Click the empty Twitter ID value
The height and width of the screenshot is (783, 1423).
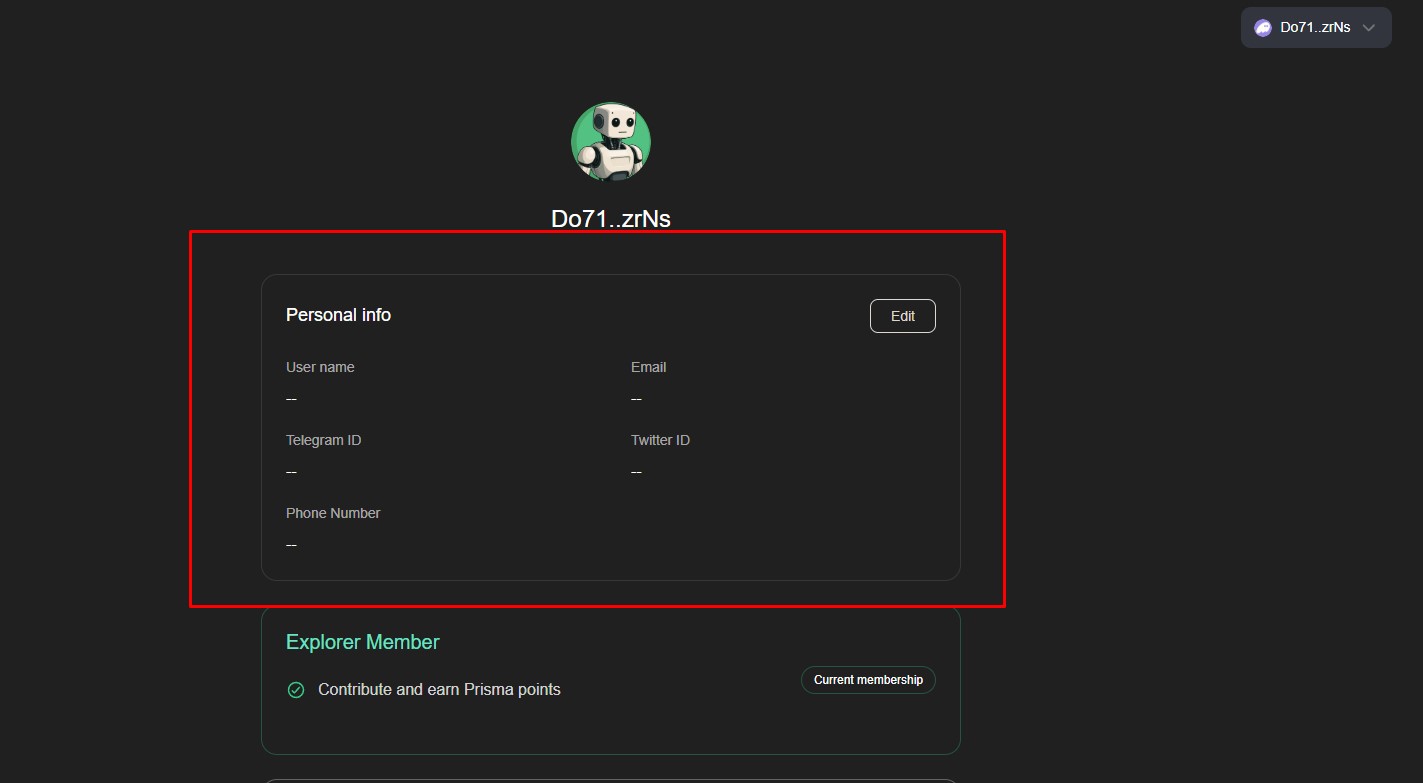tap(636, 472)
